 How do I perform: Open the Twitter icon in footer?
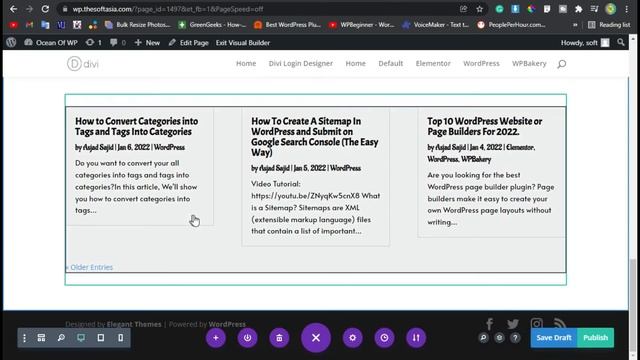[x=513, y=324]
